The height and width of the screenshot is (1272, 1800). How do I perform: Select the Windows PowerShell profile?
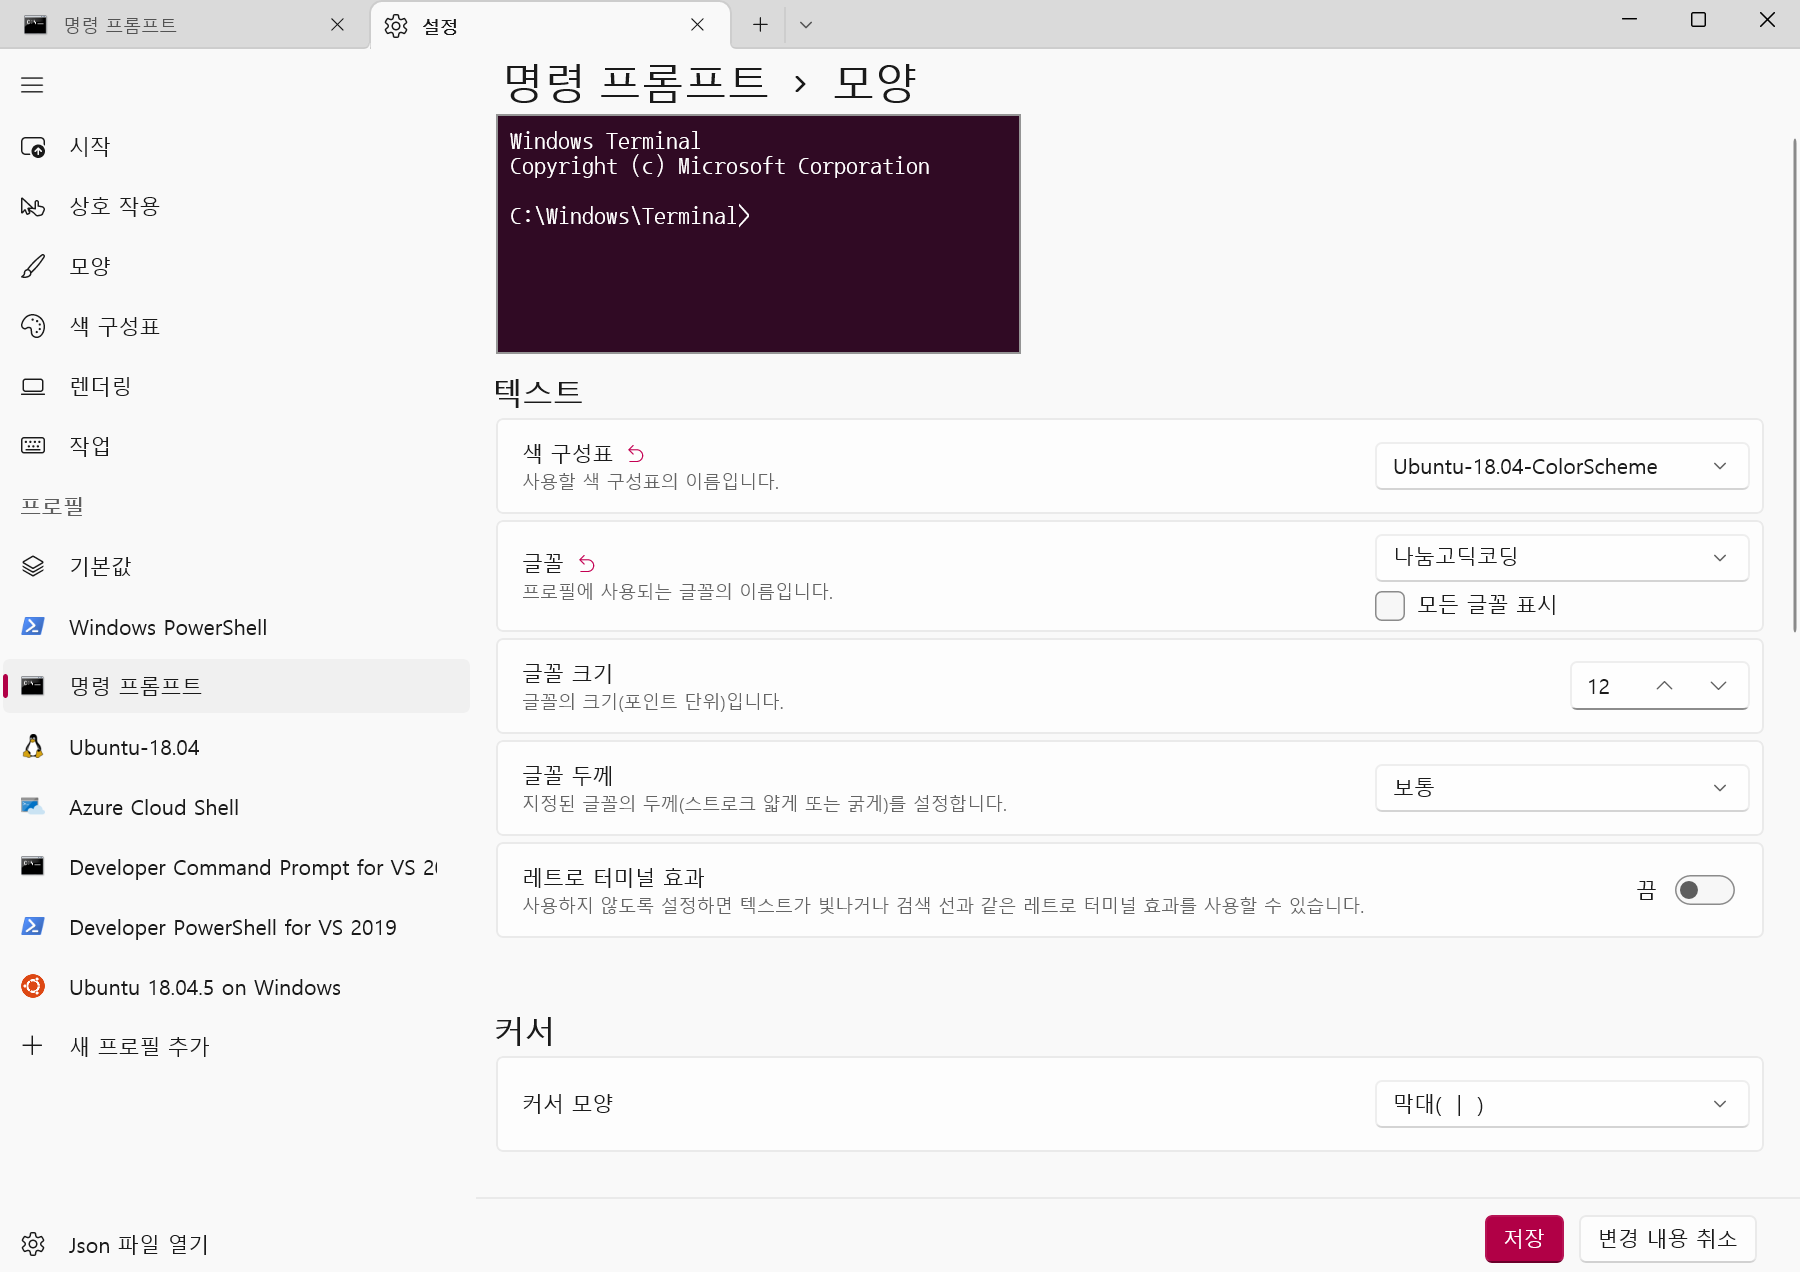pyautogui.click(x=236, y=627)
